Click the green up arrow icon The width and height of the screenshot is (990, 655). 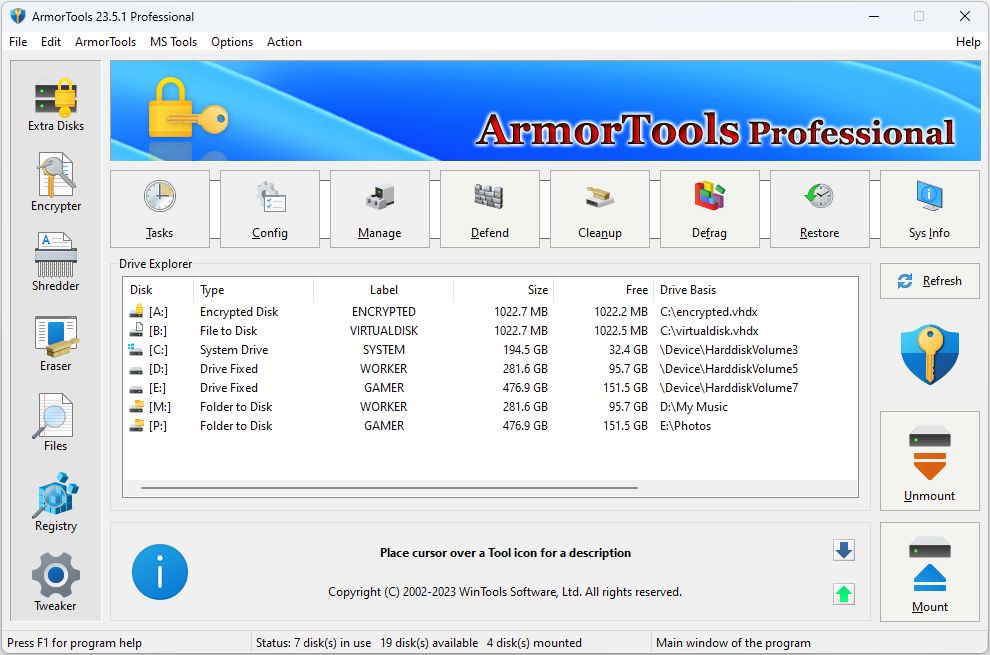coord(844,594)
